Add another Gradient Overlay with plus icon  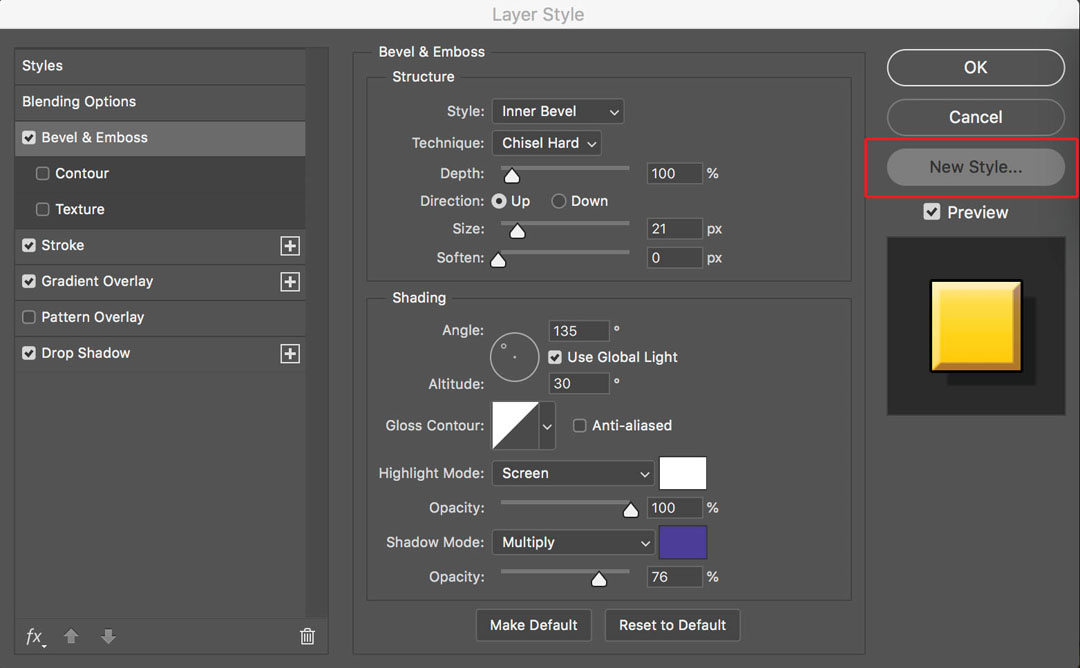290,282
